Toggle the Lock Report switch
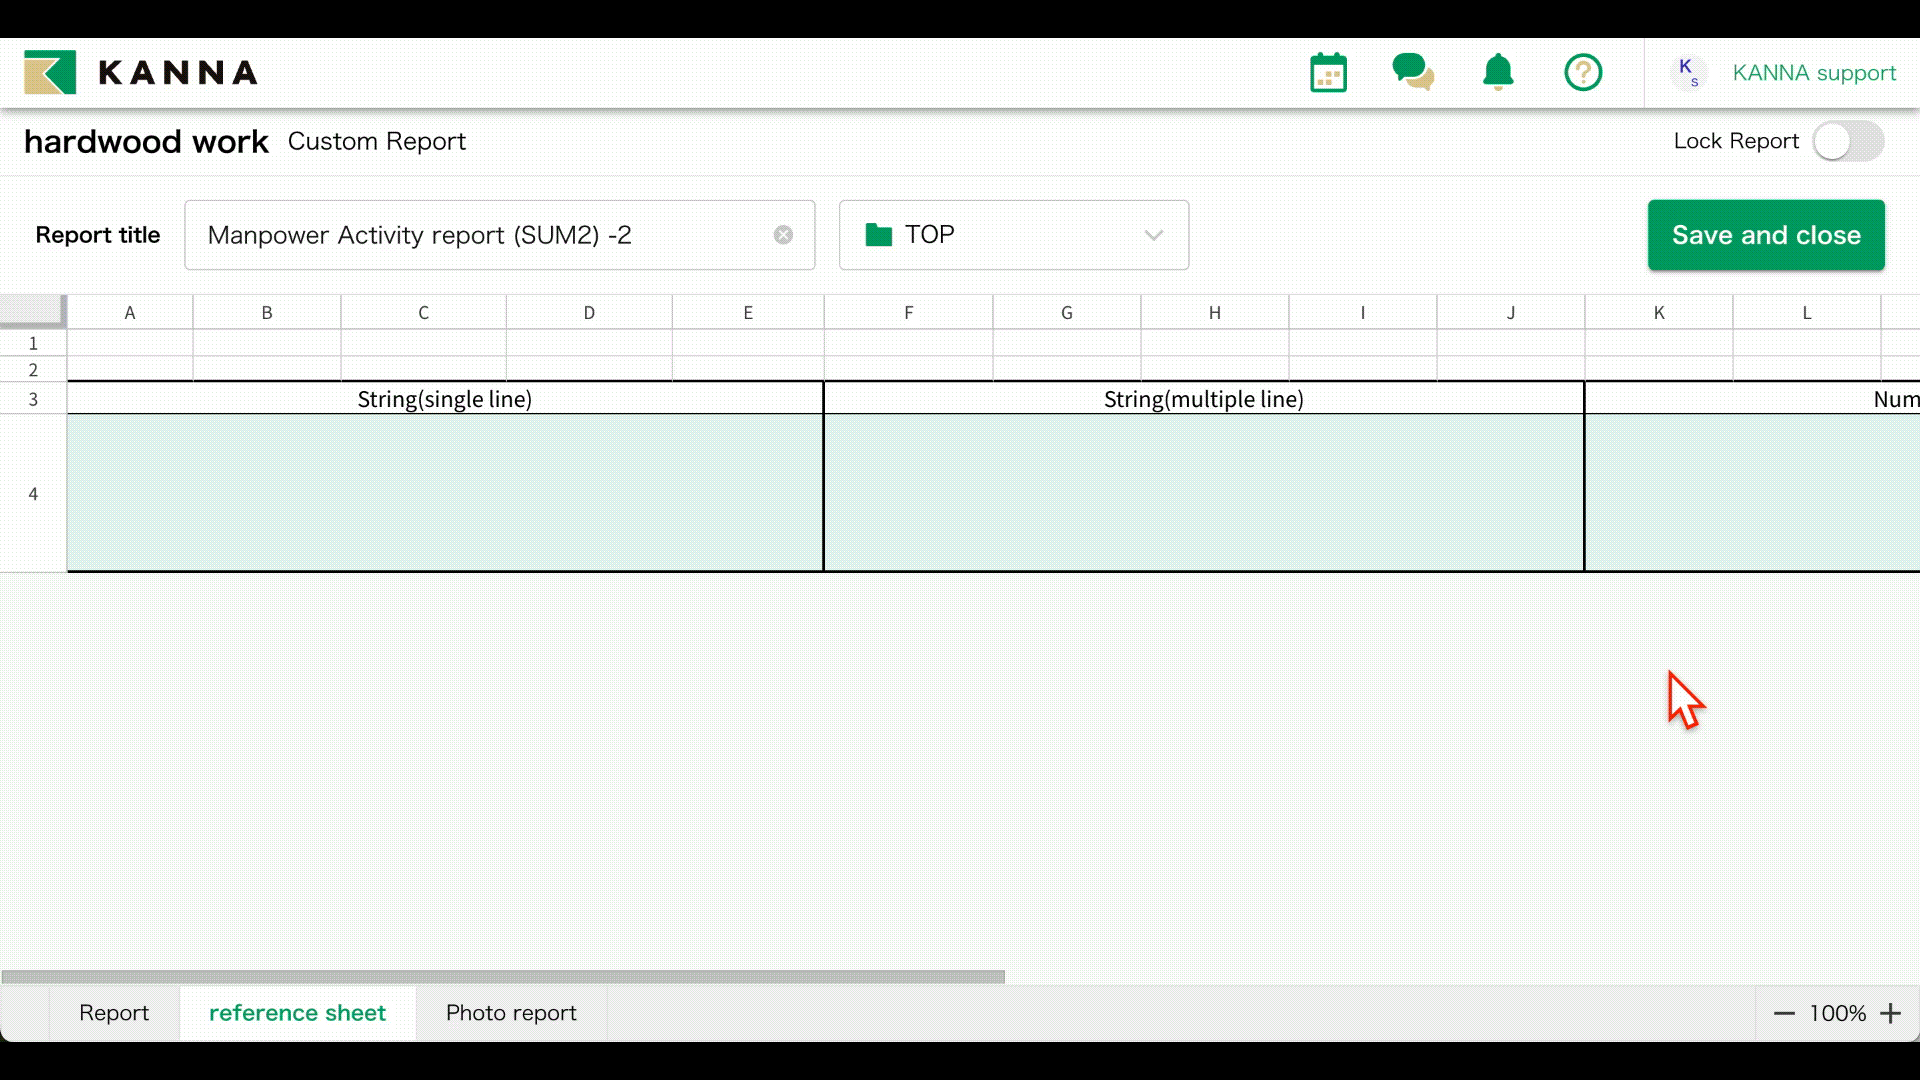 pyautogui.click(x=1848, y=141)
